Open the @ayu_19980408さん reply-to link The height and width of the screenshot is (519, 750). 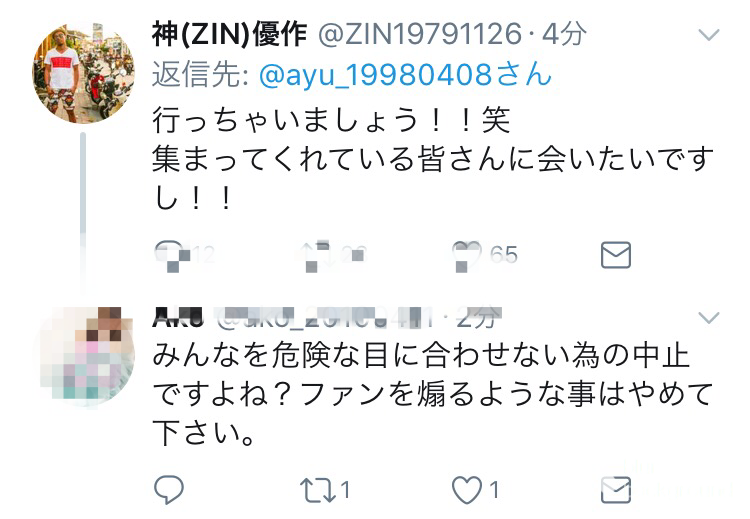click(x=405, y=76)
